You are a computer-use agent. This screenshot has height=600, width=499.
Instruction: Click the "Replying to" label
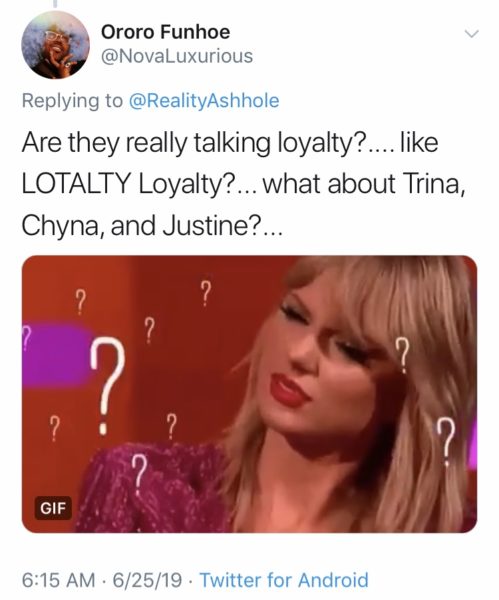72,101
